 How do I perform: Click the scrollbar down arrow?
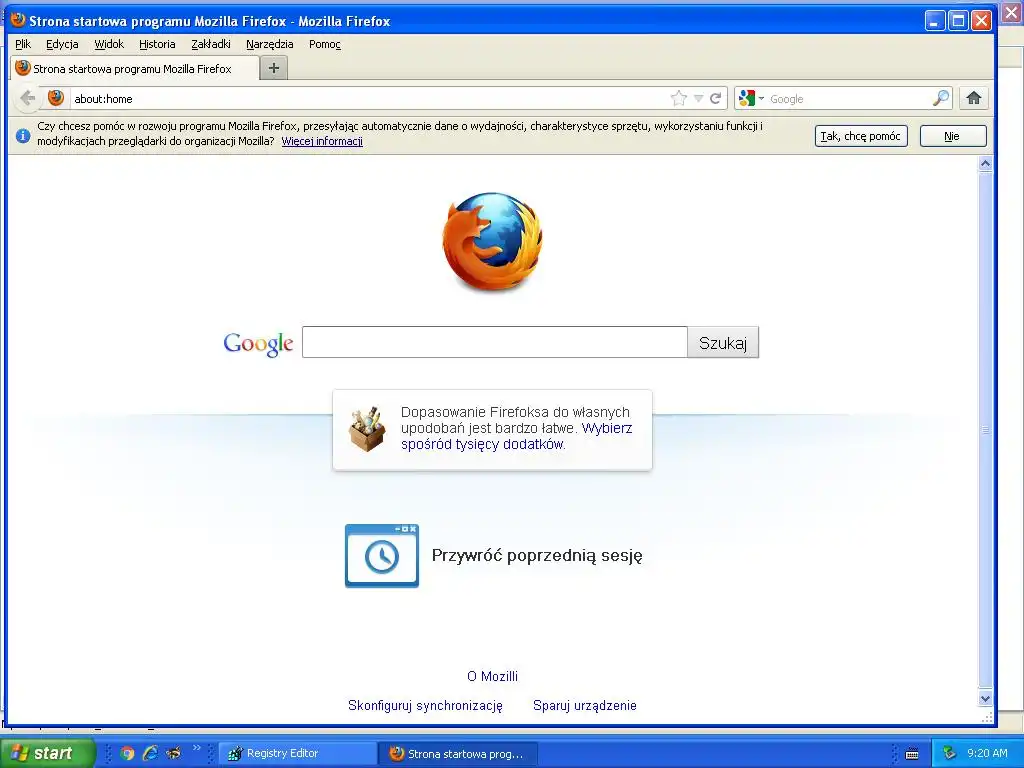985,699
